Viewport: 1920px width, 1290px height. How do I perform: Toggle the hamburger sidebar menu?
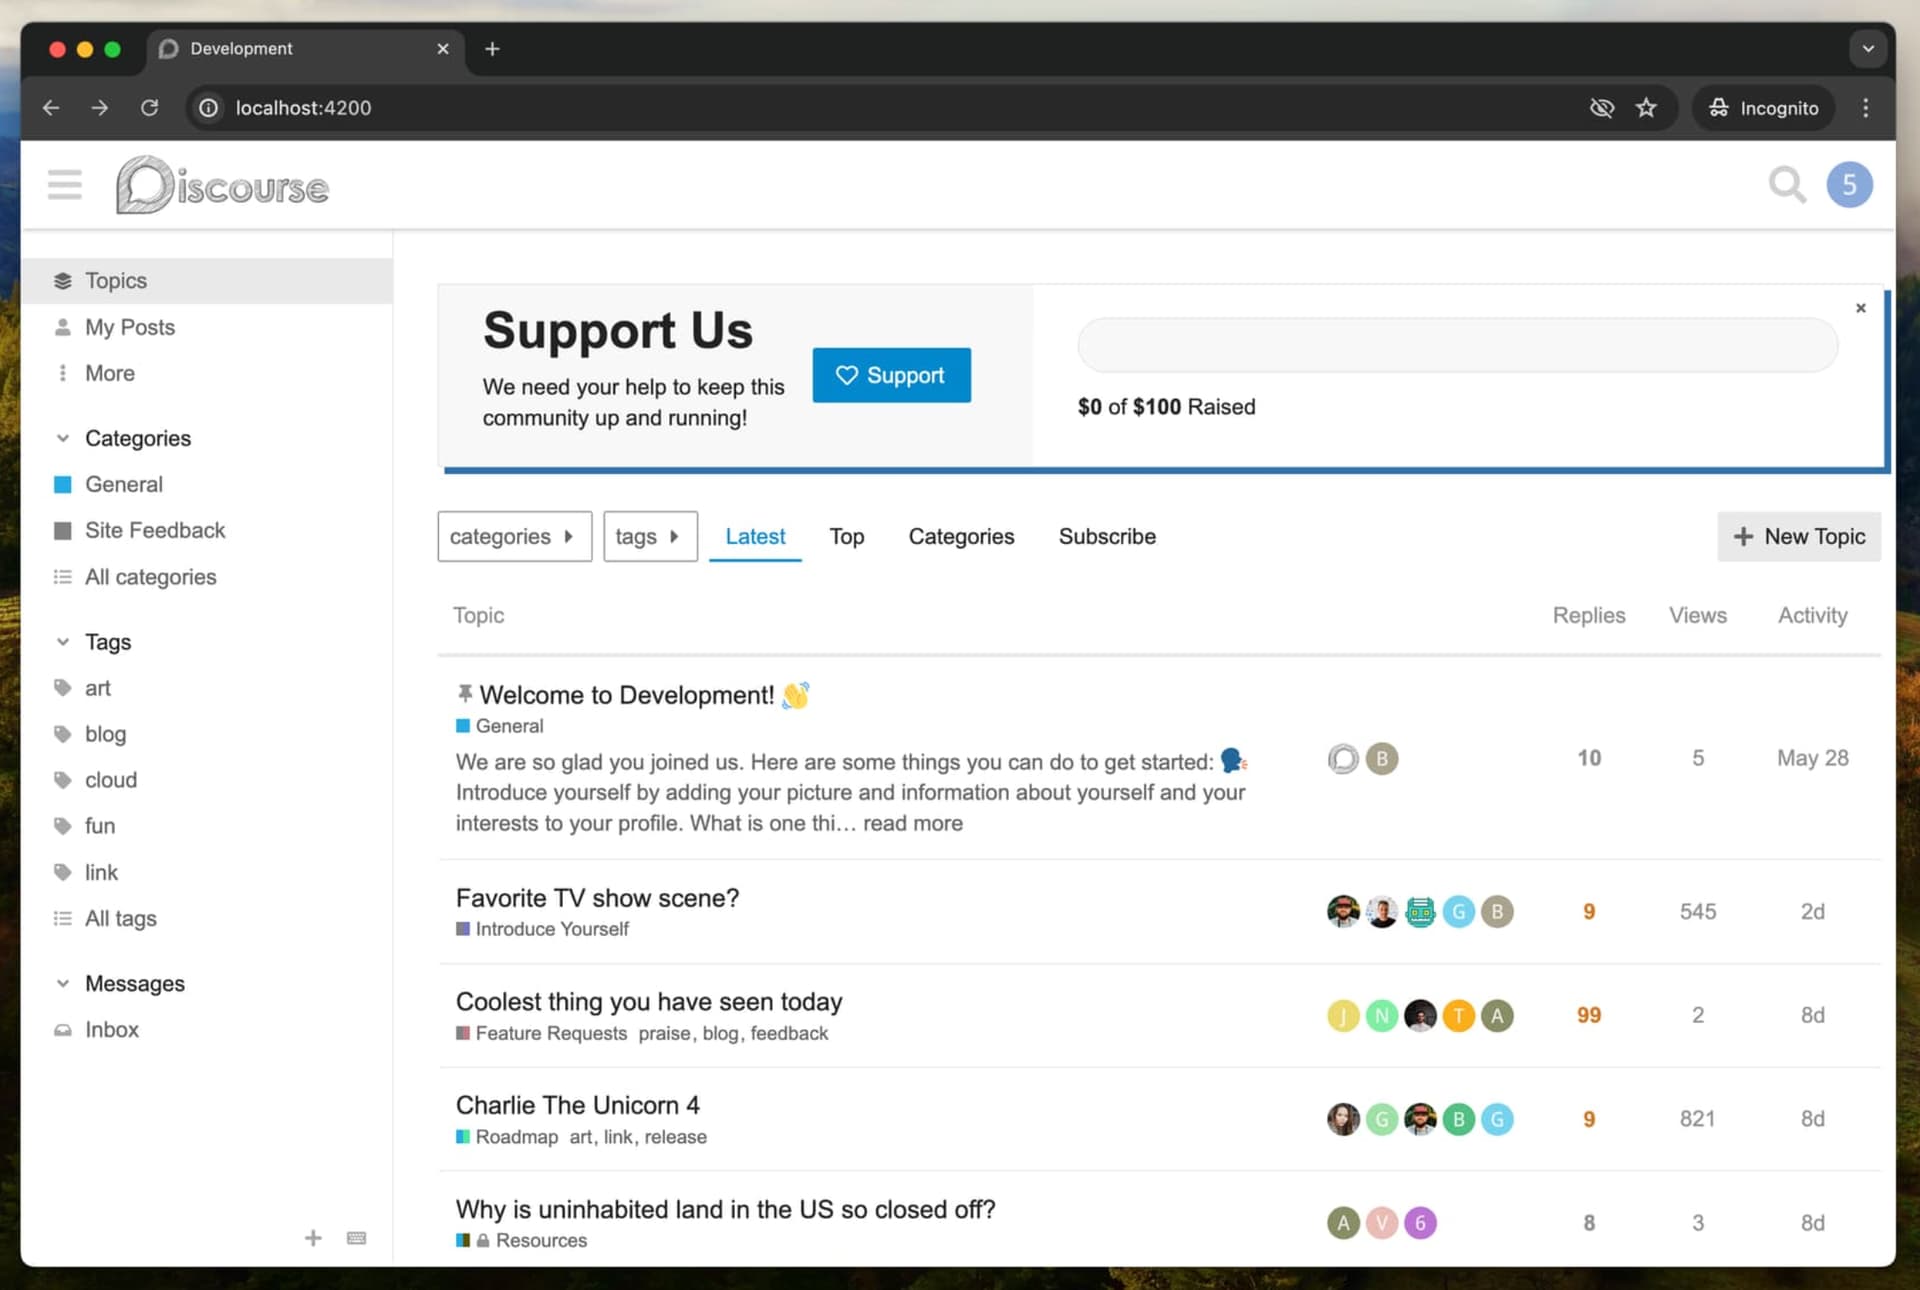coord(65,185)
